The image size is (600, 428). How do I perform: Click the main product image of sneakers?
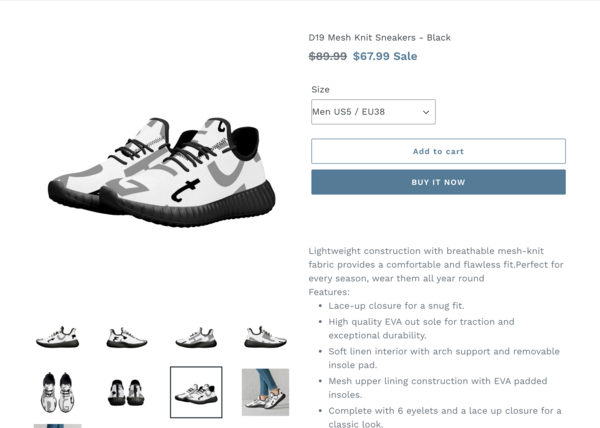tap(161, 172)
